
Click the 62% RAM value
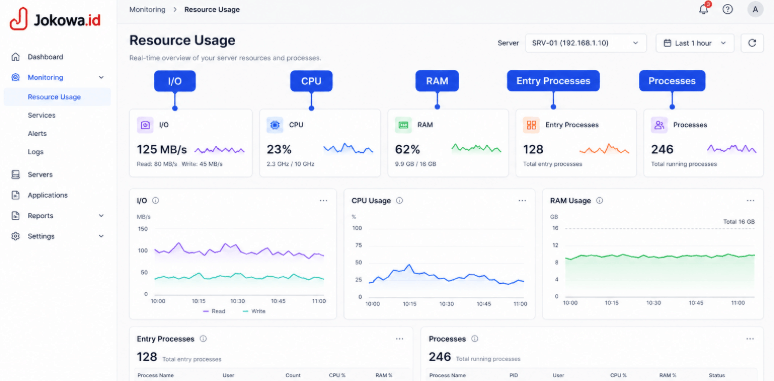407,149
